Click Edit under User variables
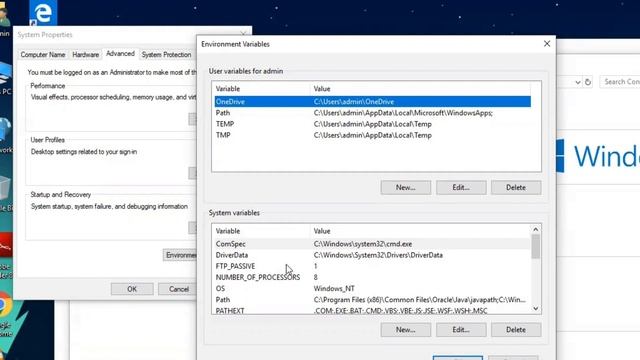640x360 pixels. pos(461,187)
